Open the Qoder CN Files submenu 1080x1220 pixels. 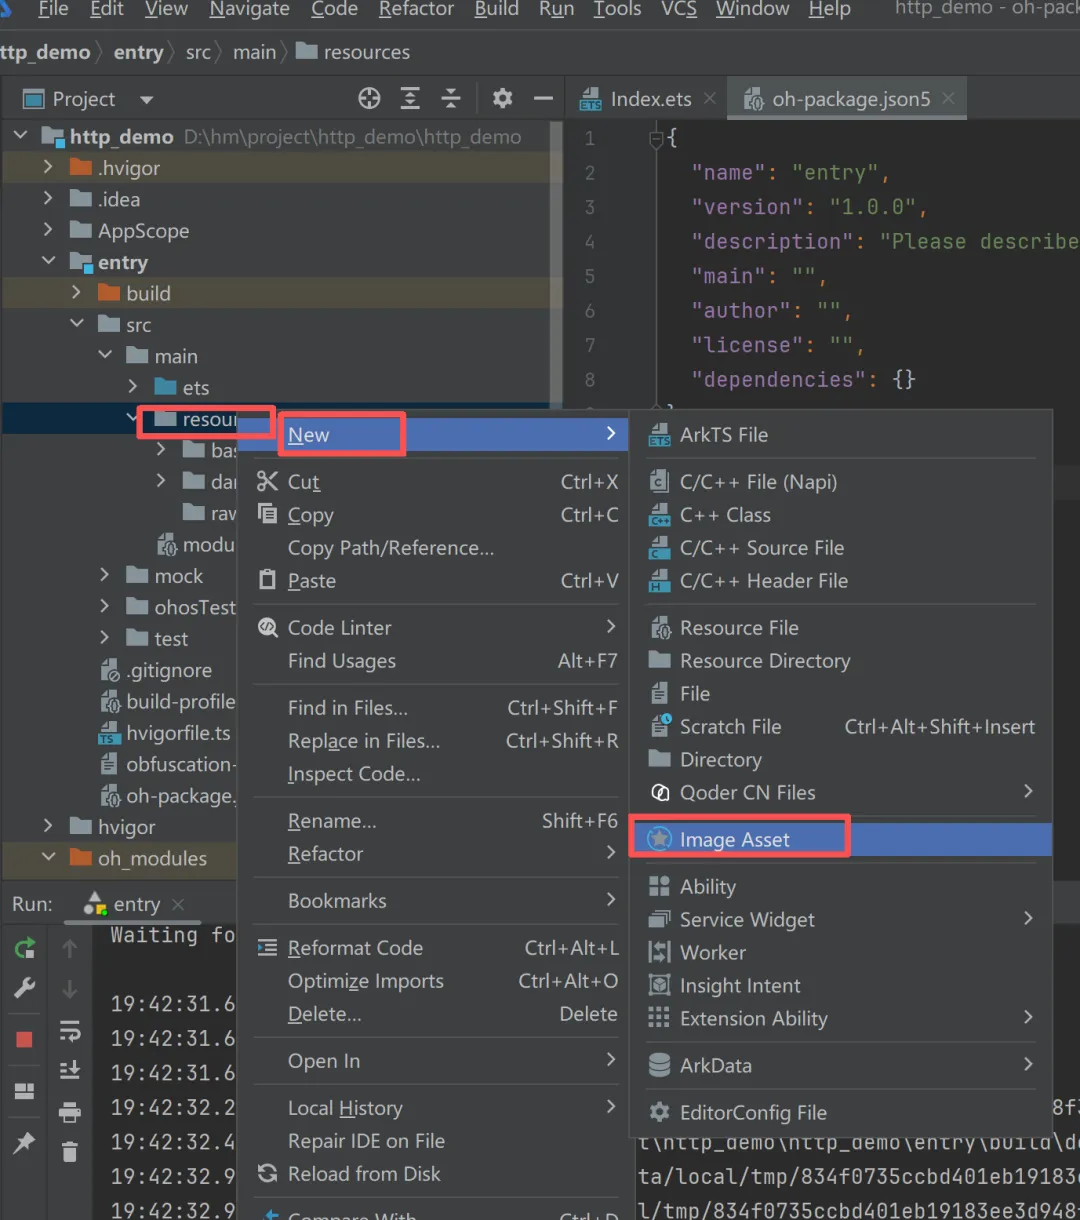[x=840, y=793]
